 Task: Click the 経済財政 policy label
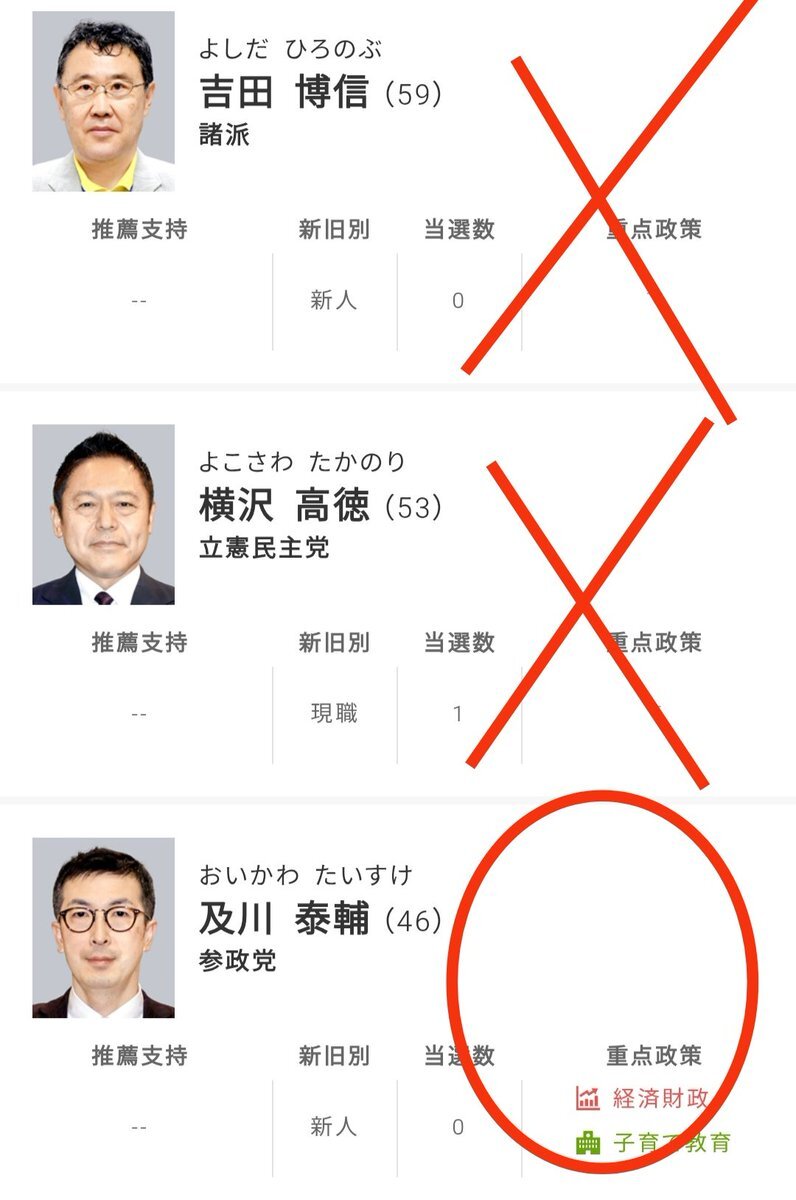click(660, 1098)
